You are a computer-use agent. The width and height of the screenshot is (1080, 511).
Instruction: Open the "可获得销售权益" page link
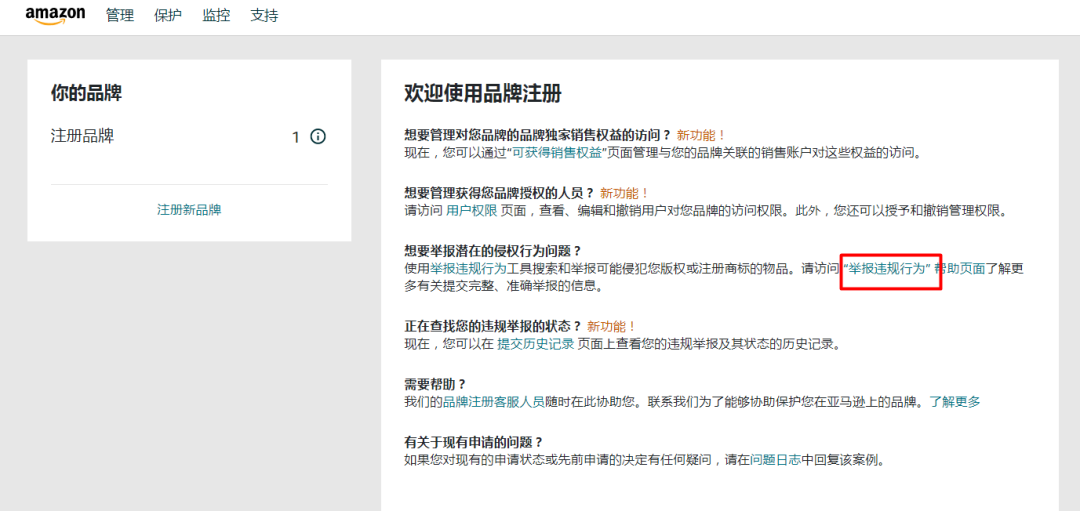pos(556,153)
